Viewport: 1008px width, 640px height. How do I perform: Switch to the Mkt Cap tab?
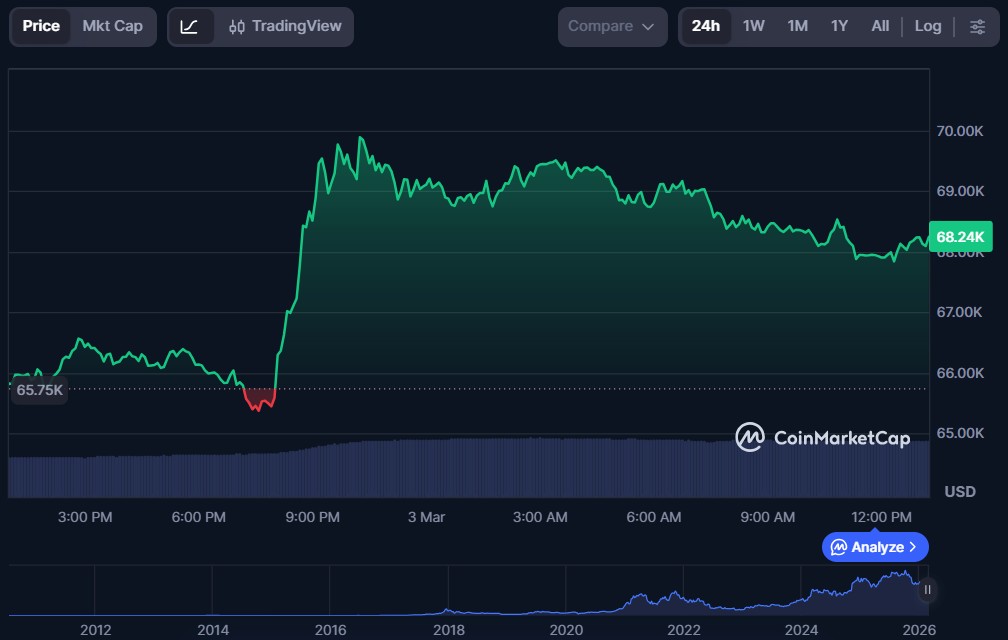tap(112, 26)
